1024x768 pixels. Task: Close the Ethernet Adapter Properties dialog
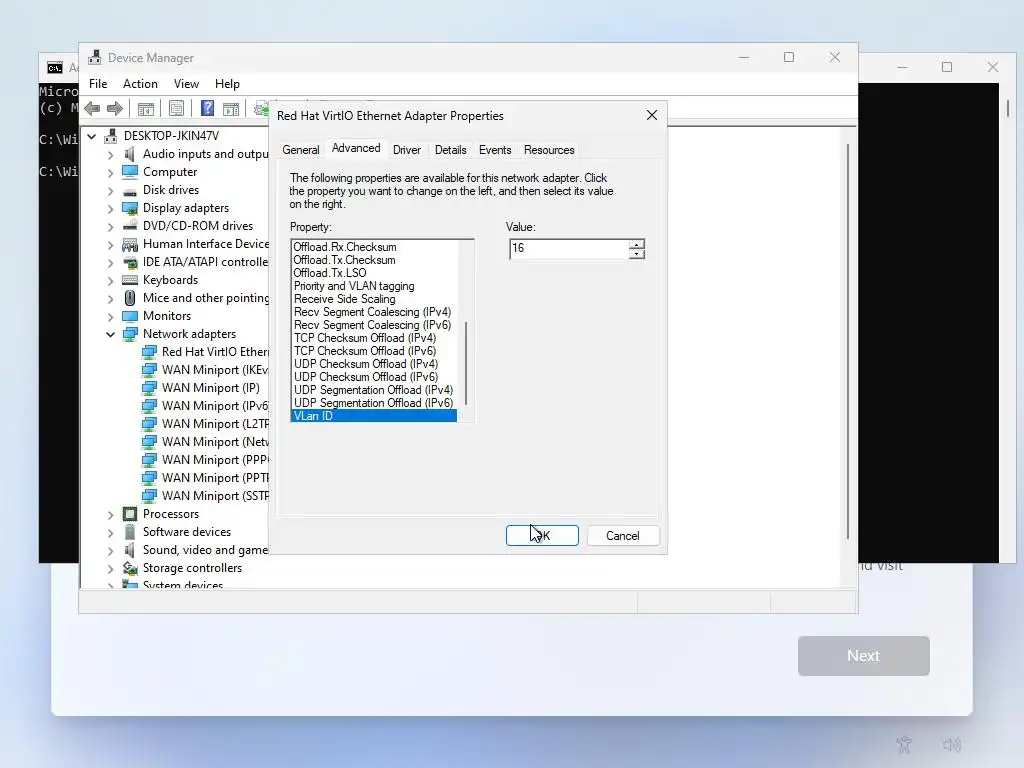tap(652, 116)
